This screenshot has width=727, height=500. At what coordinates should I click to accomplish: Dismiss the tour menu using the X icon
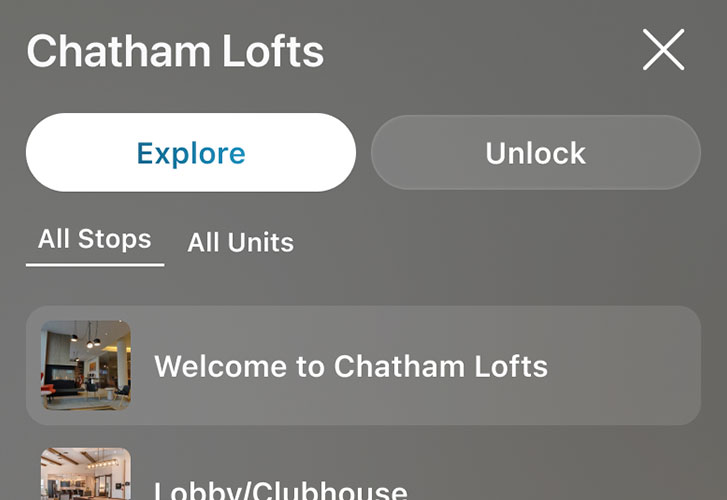tap(663, 50)
